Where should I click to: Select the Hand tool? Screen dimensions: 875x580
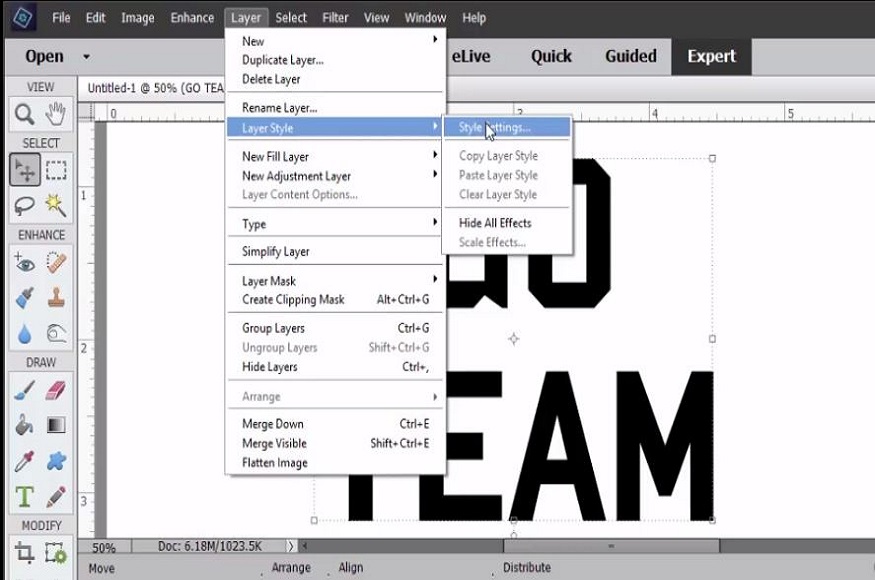point(56,114)
